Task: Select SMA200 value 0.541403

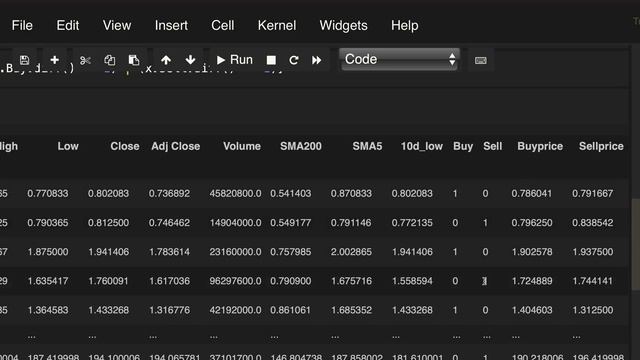Action: 291,193
